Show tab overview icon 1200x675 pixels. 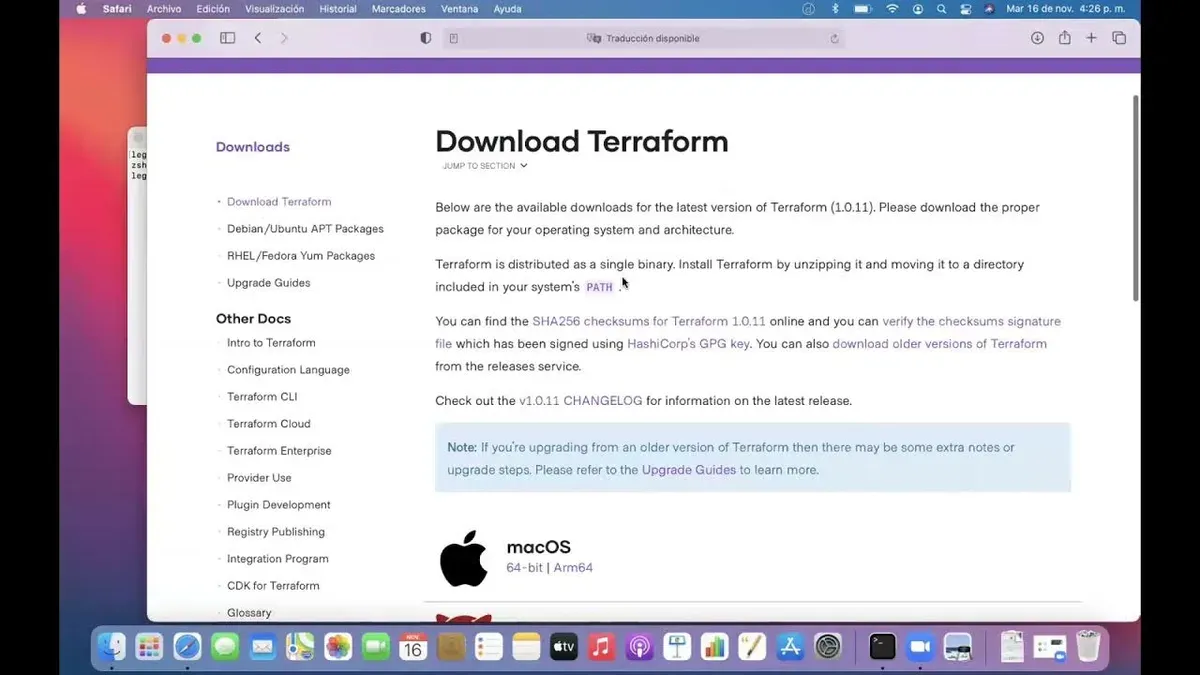coord(1119,38)
